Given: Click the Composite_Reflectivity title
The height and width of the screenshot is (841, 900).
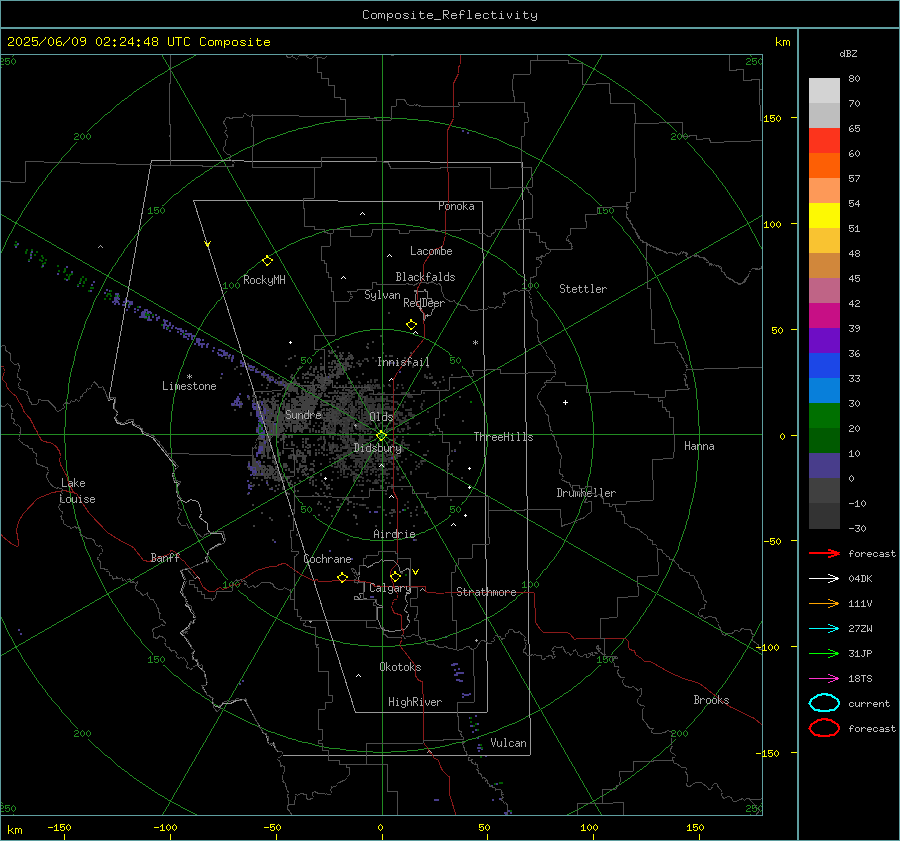Looking at the screenshot, I should point(450,15).
